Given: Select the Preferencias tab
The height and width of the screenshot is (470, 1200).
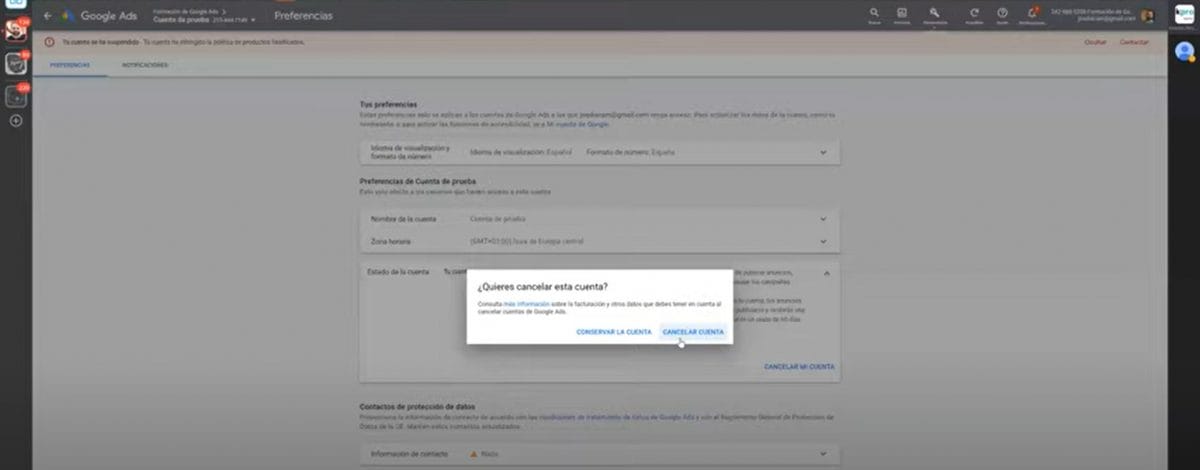Looking at the screenshot, I should 70,65.
